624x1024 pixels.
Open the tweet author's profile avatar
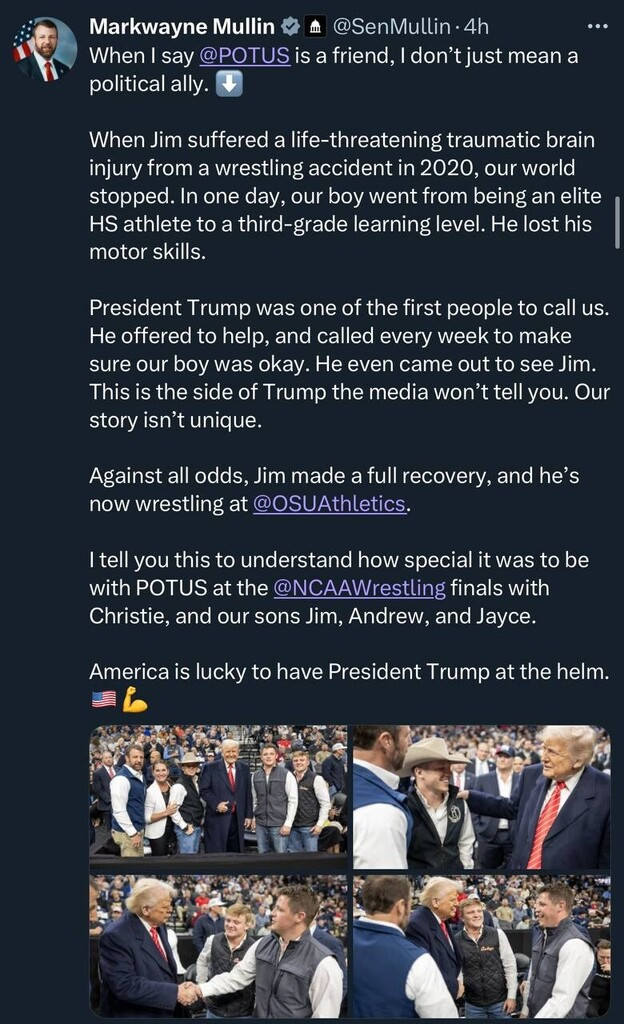(44, 50)
